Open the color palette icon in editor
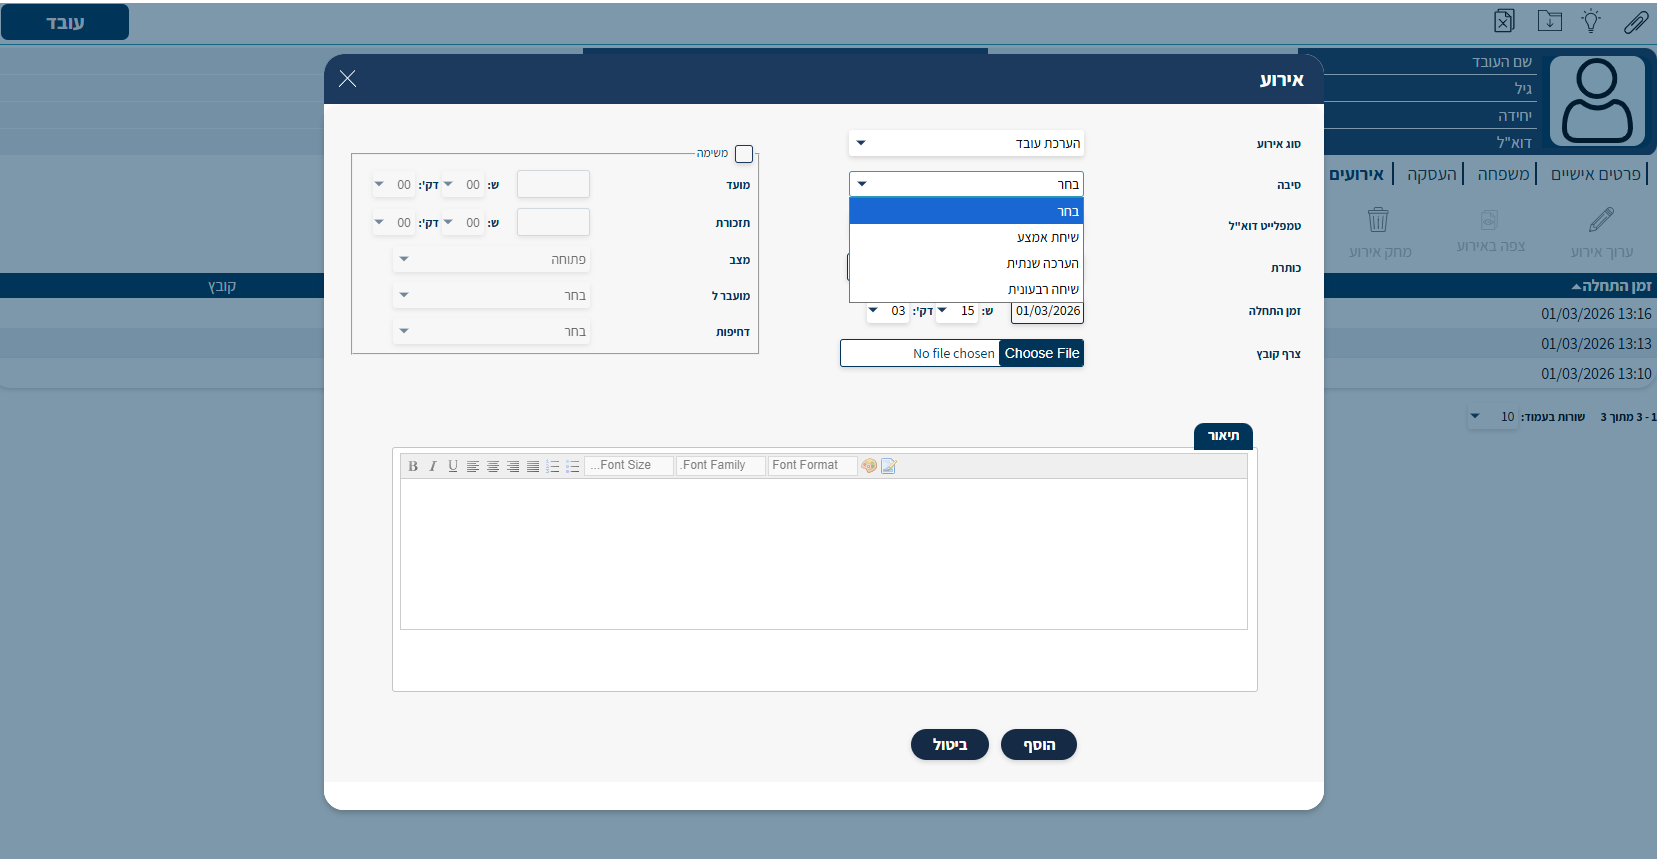The height and width of the screenshot is (859, 1659). [869, 466]
